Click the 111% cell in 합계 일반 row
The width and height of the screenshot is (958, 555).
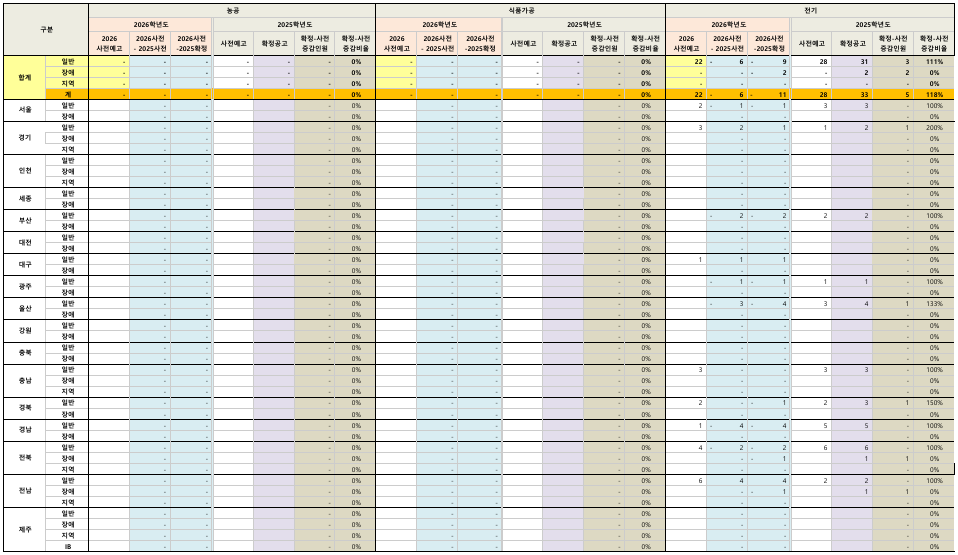pos(934,62)
